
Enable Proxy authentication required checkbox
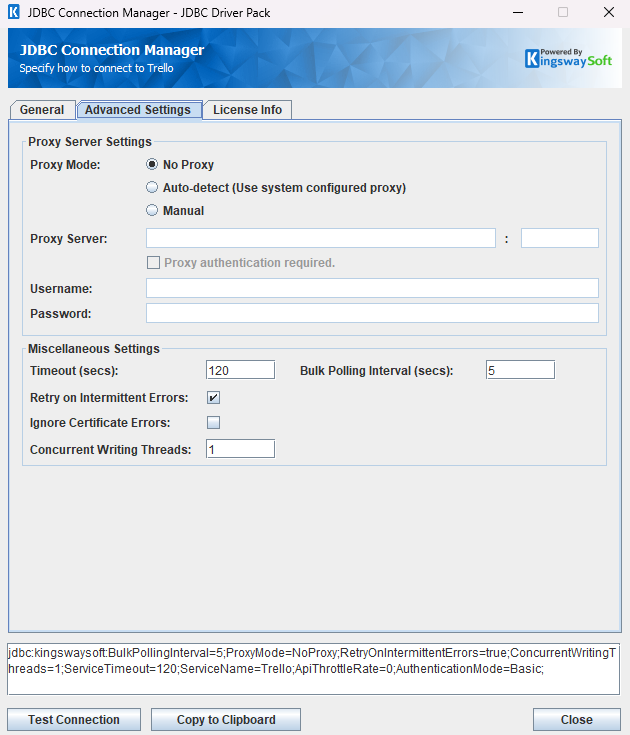pos(153,262)
